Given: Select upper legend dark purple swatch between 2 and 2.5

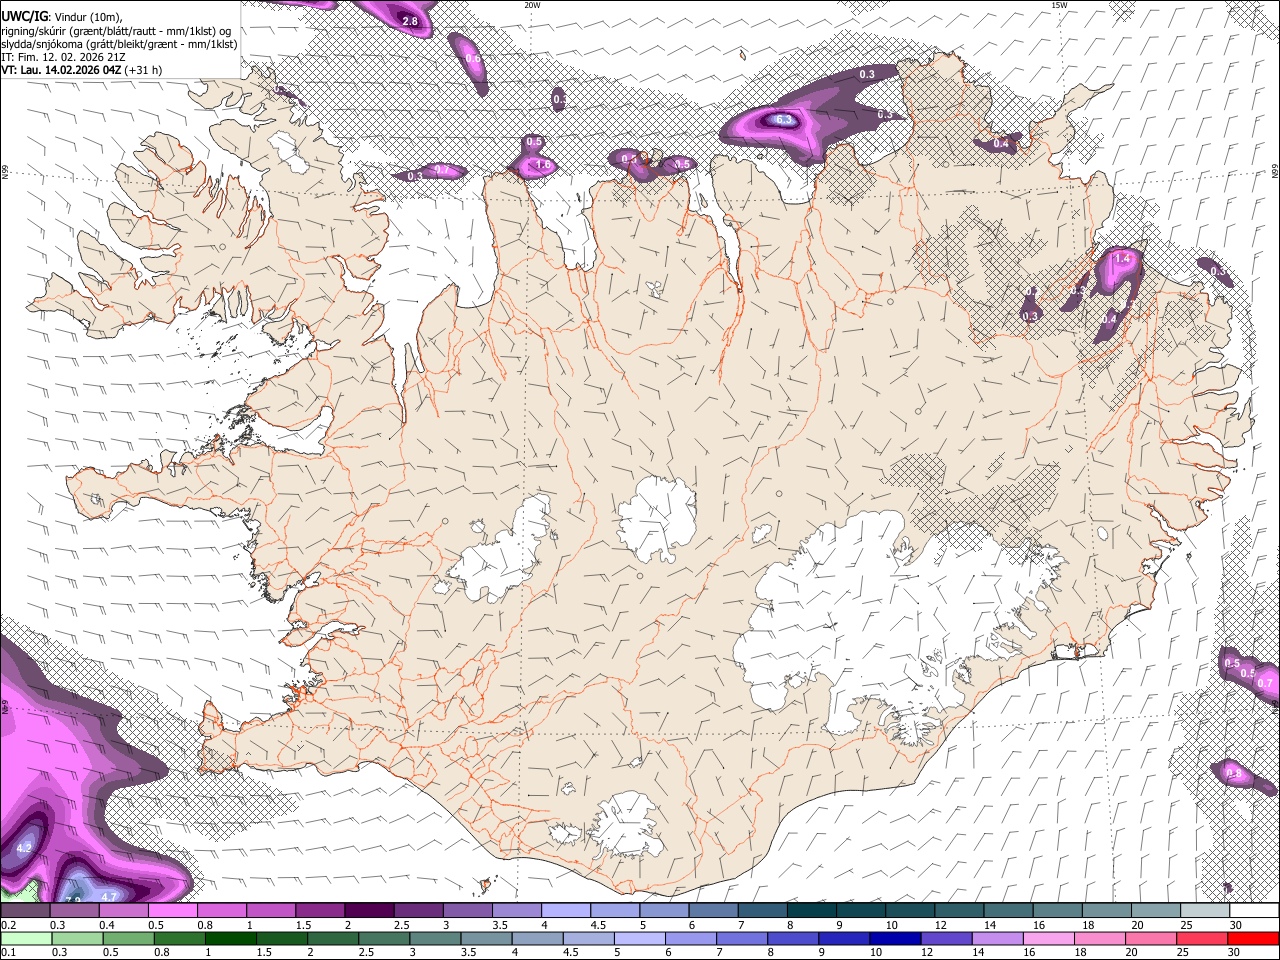Looking at the screenshot, I should 369,911.
